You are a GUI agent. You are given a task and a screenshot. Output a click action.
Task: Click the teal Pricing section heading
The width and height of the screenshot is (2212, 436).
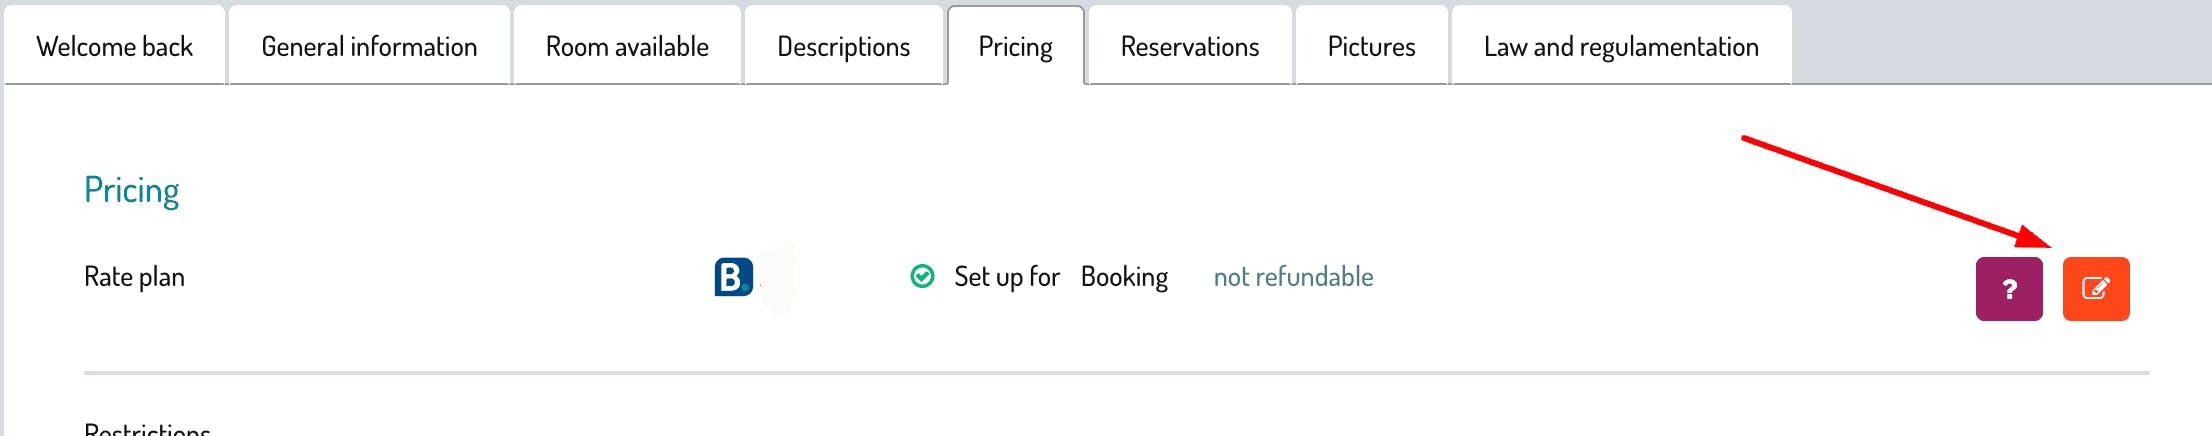[x=131, y=190]
